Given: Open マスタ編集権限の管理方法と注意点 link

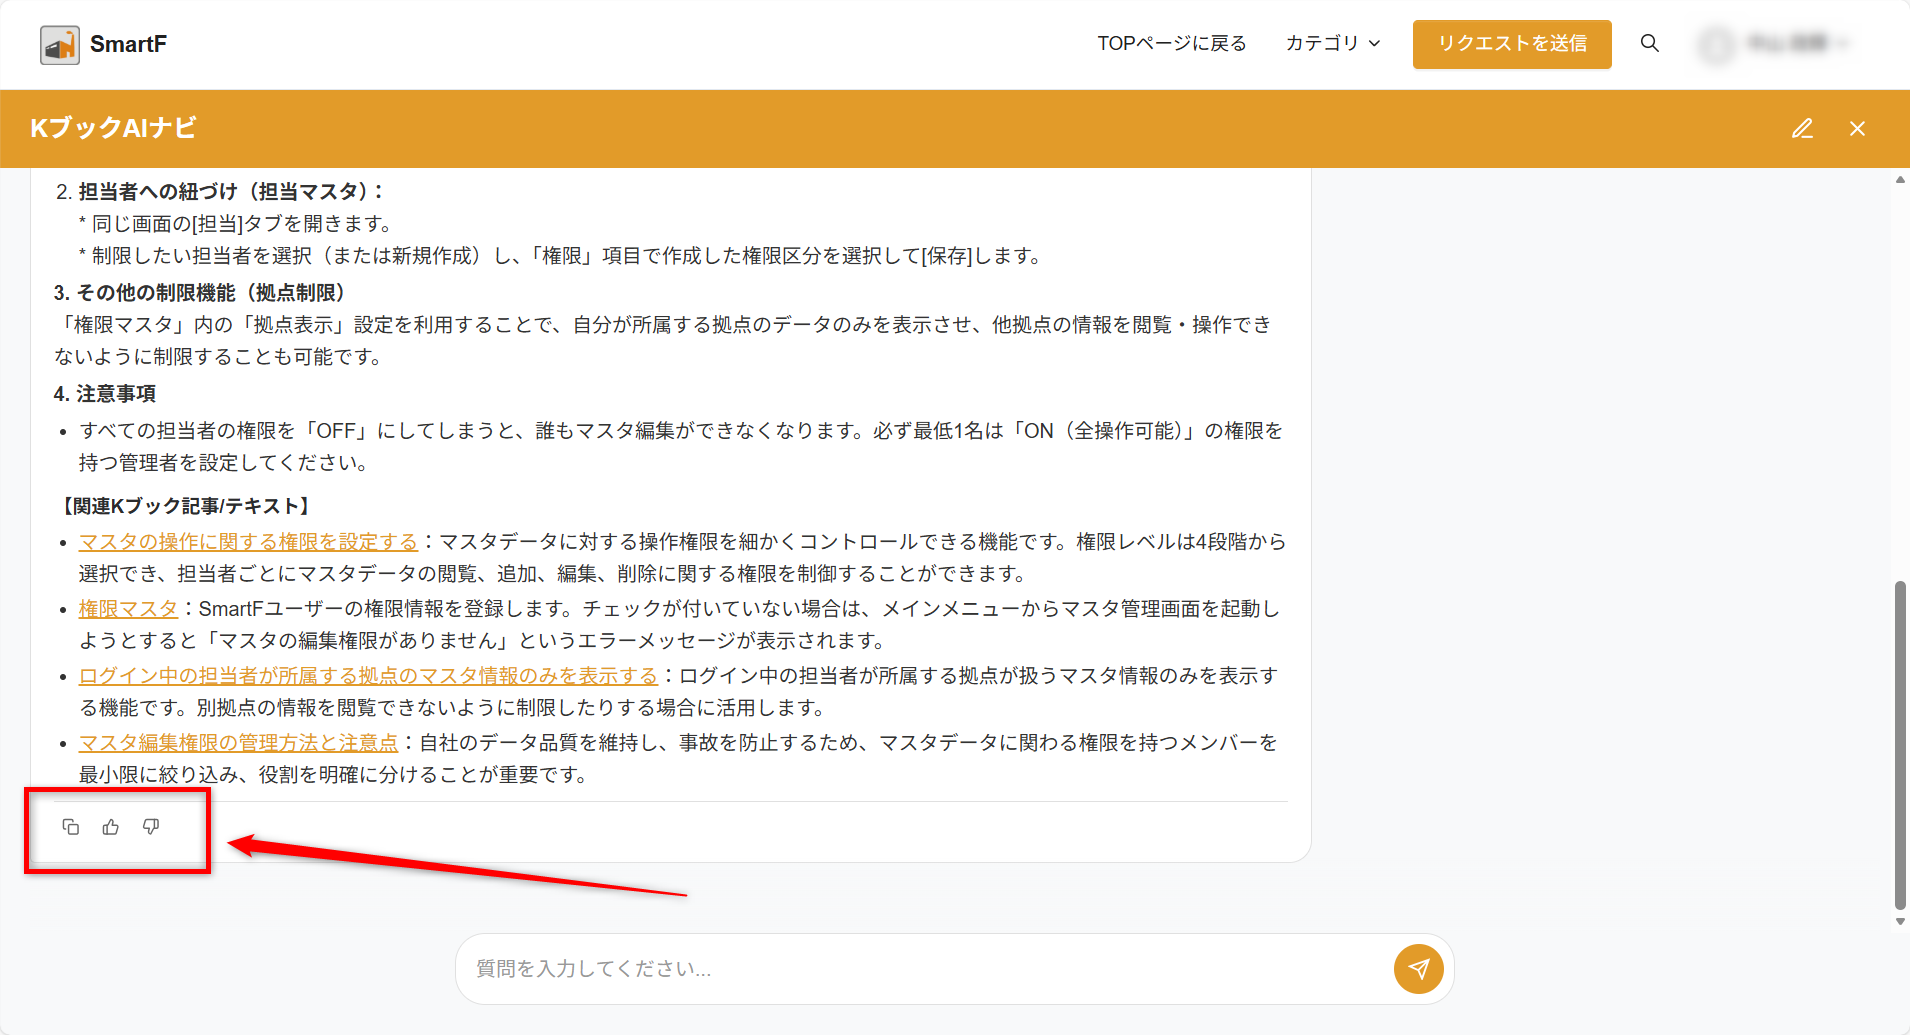Looking at the screenshot, I should click(238, 743).
